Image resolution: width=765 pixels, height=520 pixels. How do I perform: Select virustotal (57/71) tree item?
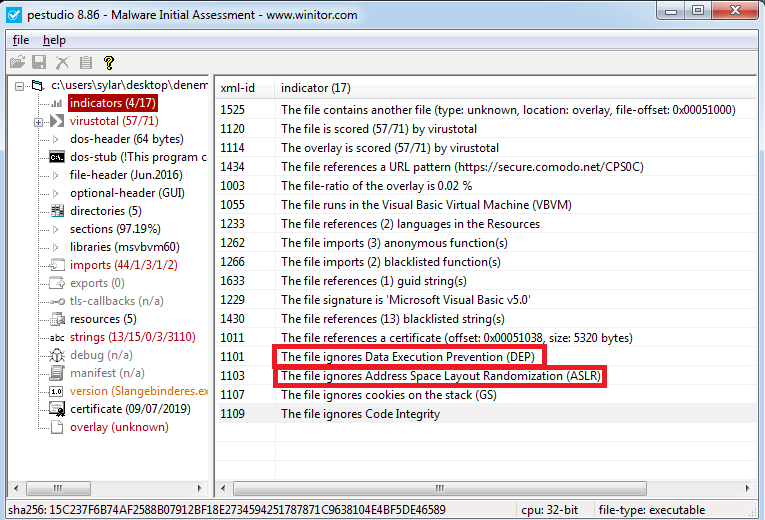click(x=114, y=121)
